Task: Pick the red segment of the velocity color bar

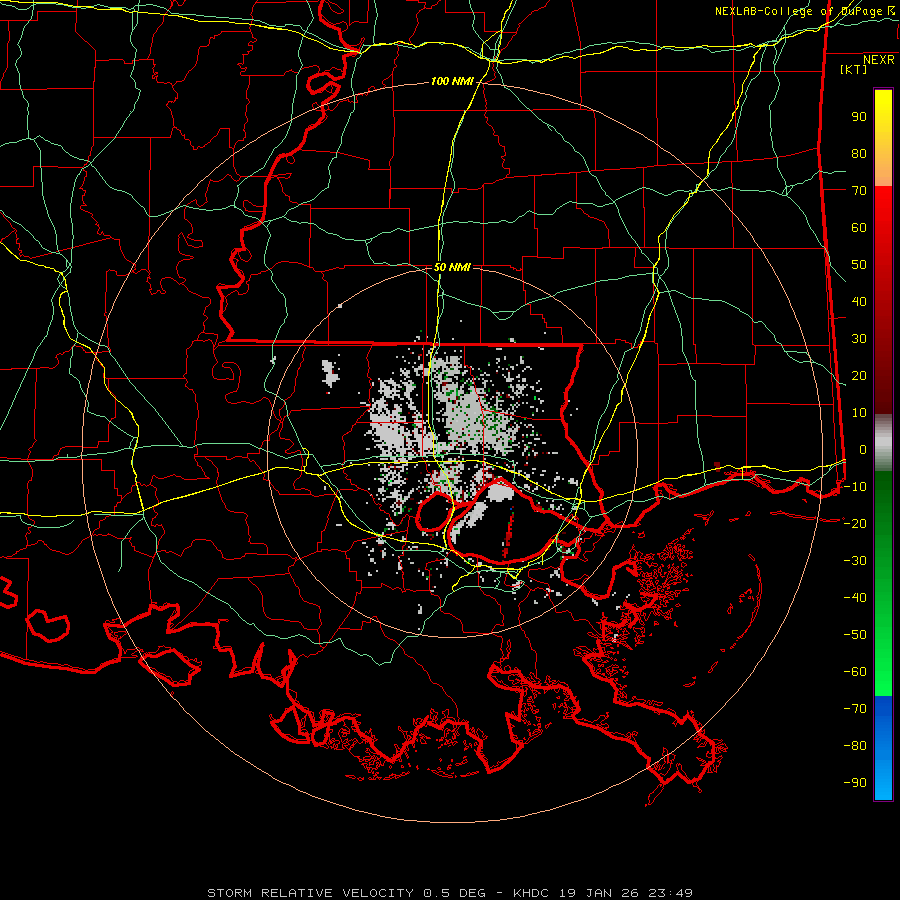Action: click(x=883, y=300)
